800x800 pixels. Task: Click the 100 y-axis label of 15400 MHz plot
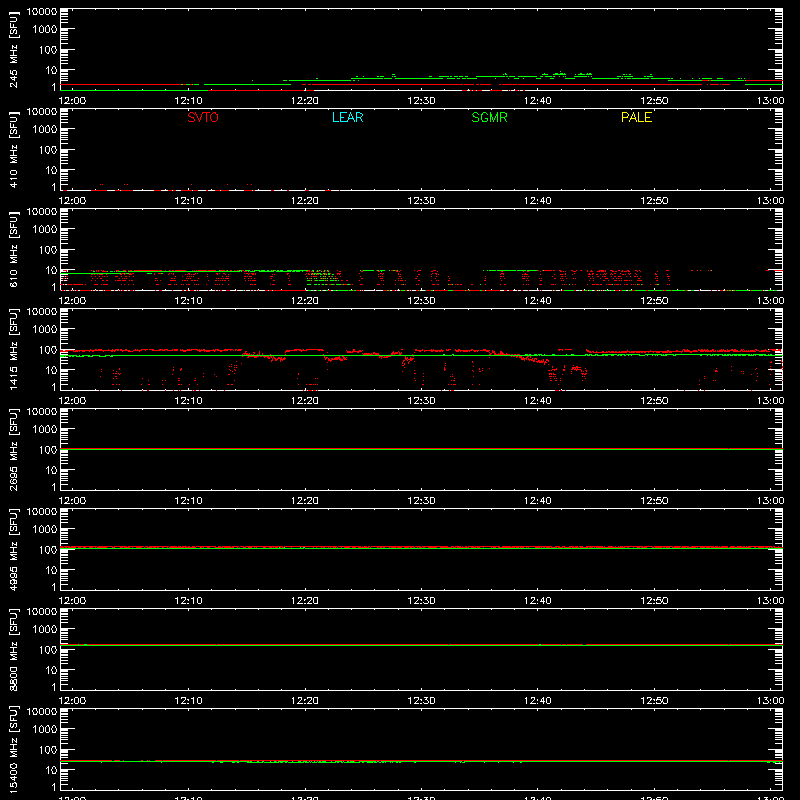[48, 750]
